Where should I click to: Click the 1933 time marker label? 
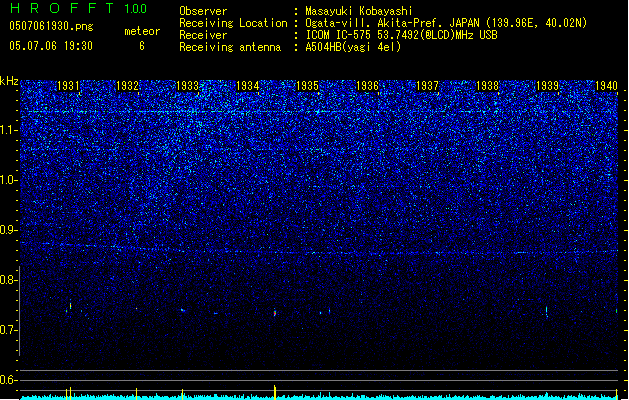coord(187,86)
